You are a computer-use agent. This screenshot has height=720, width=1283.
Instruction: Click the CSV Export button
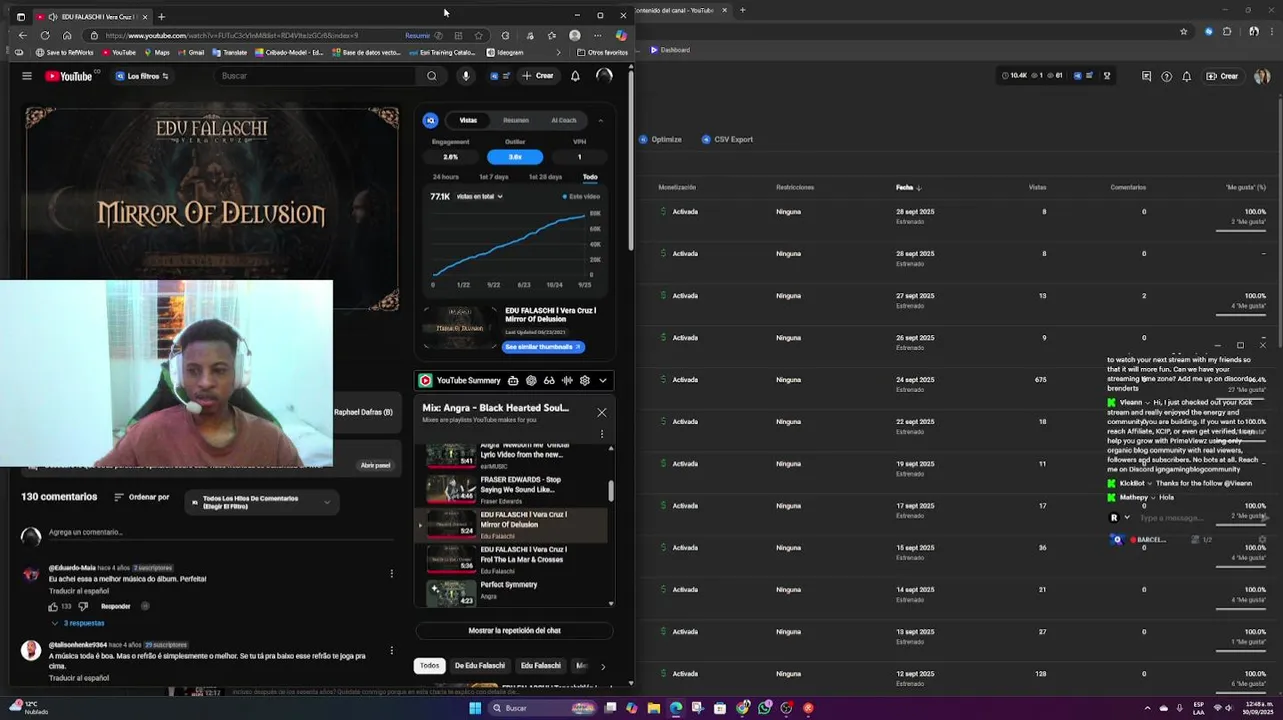[x=727, y=140]
